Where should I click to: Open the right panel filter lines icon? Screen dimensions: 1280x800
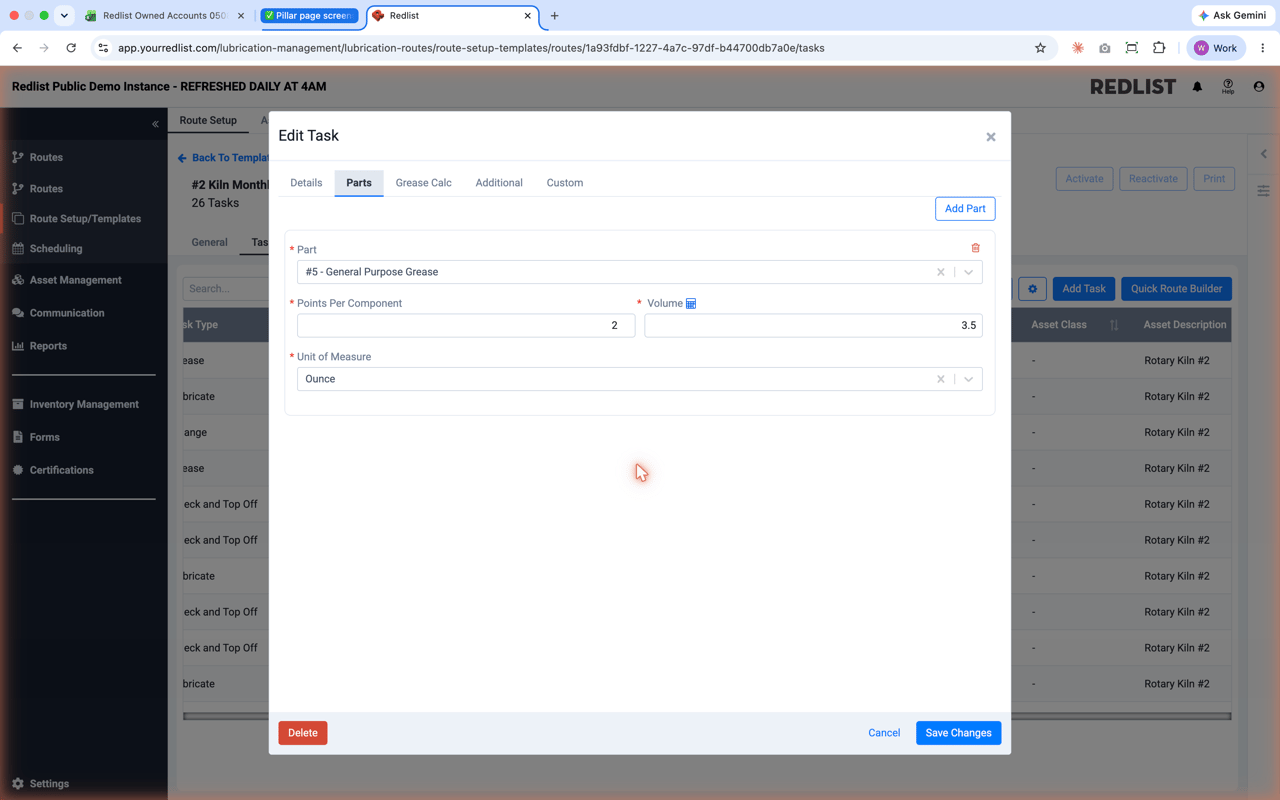click(x=1264, y=191)
